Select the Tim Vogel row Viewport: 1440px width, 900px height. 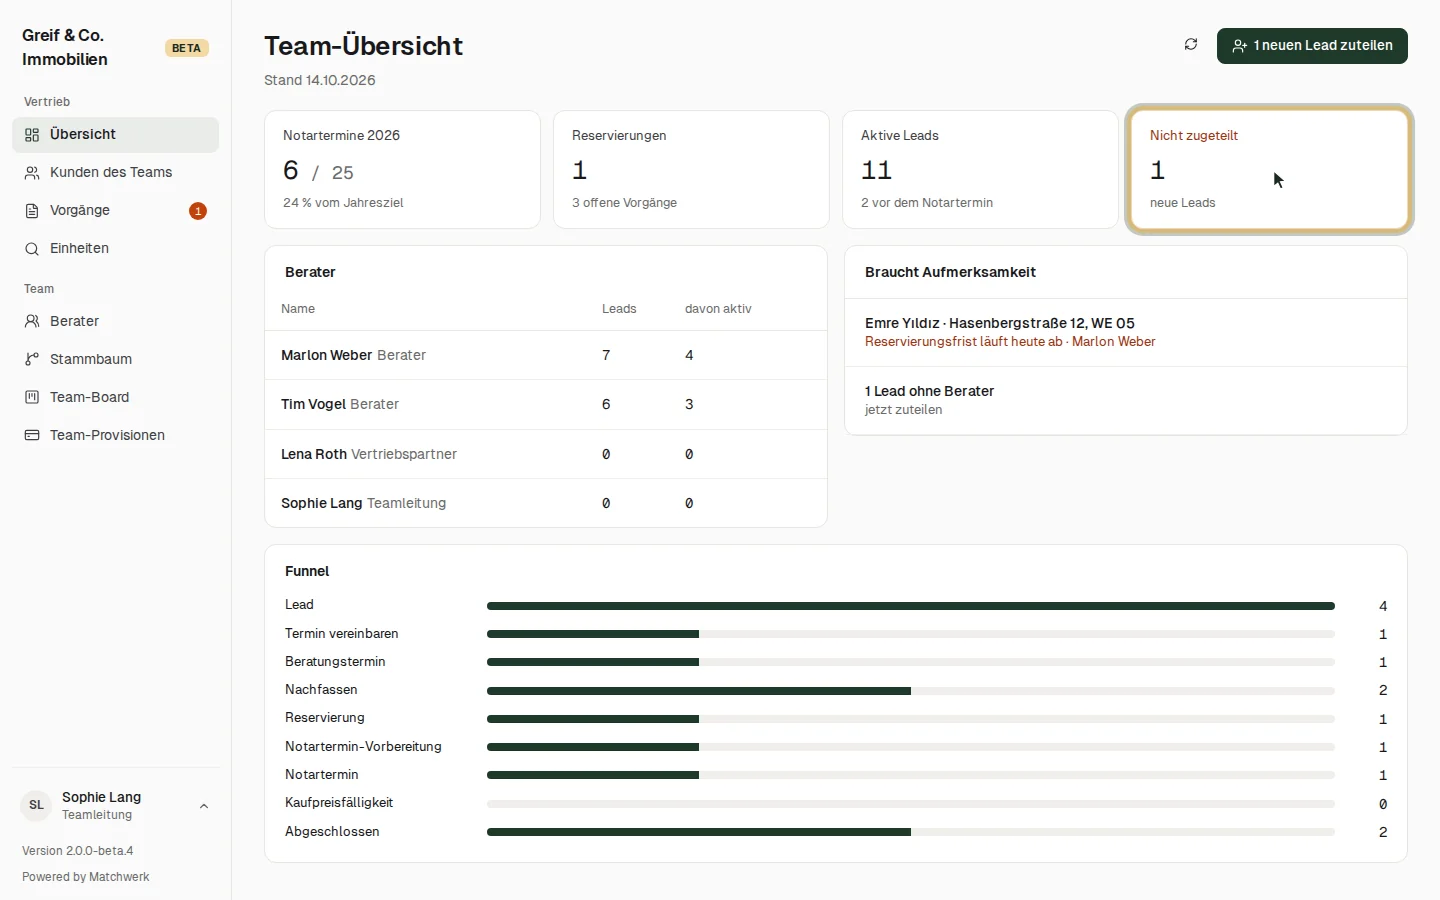(x=546, y=405)
